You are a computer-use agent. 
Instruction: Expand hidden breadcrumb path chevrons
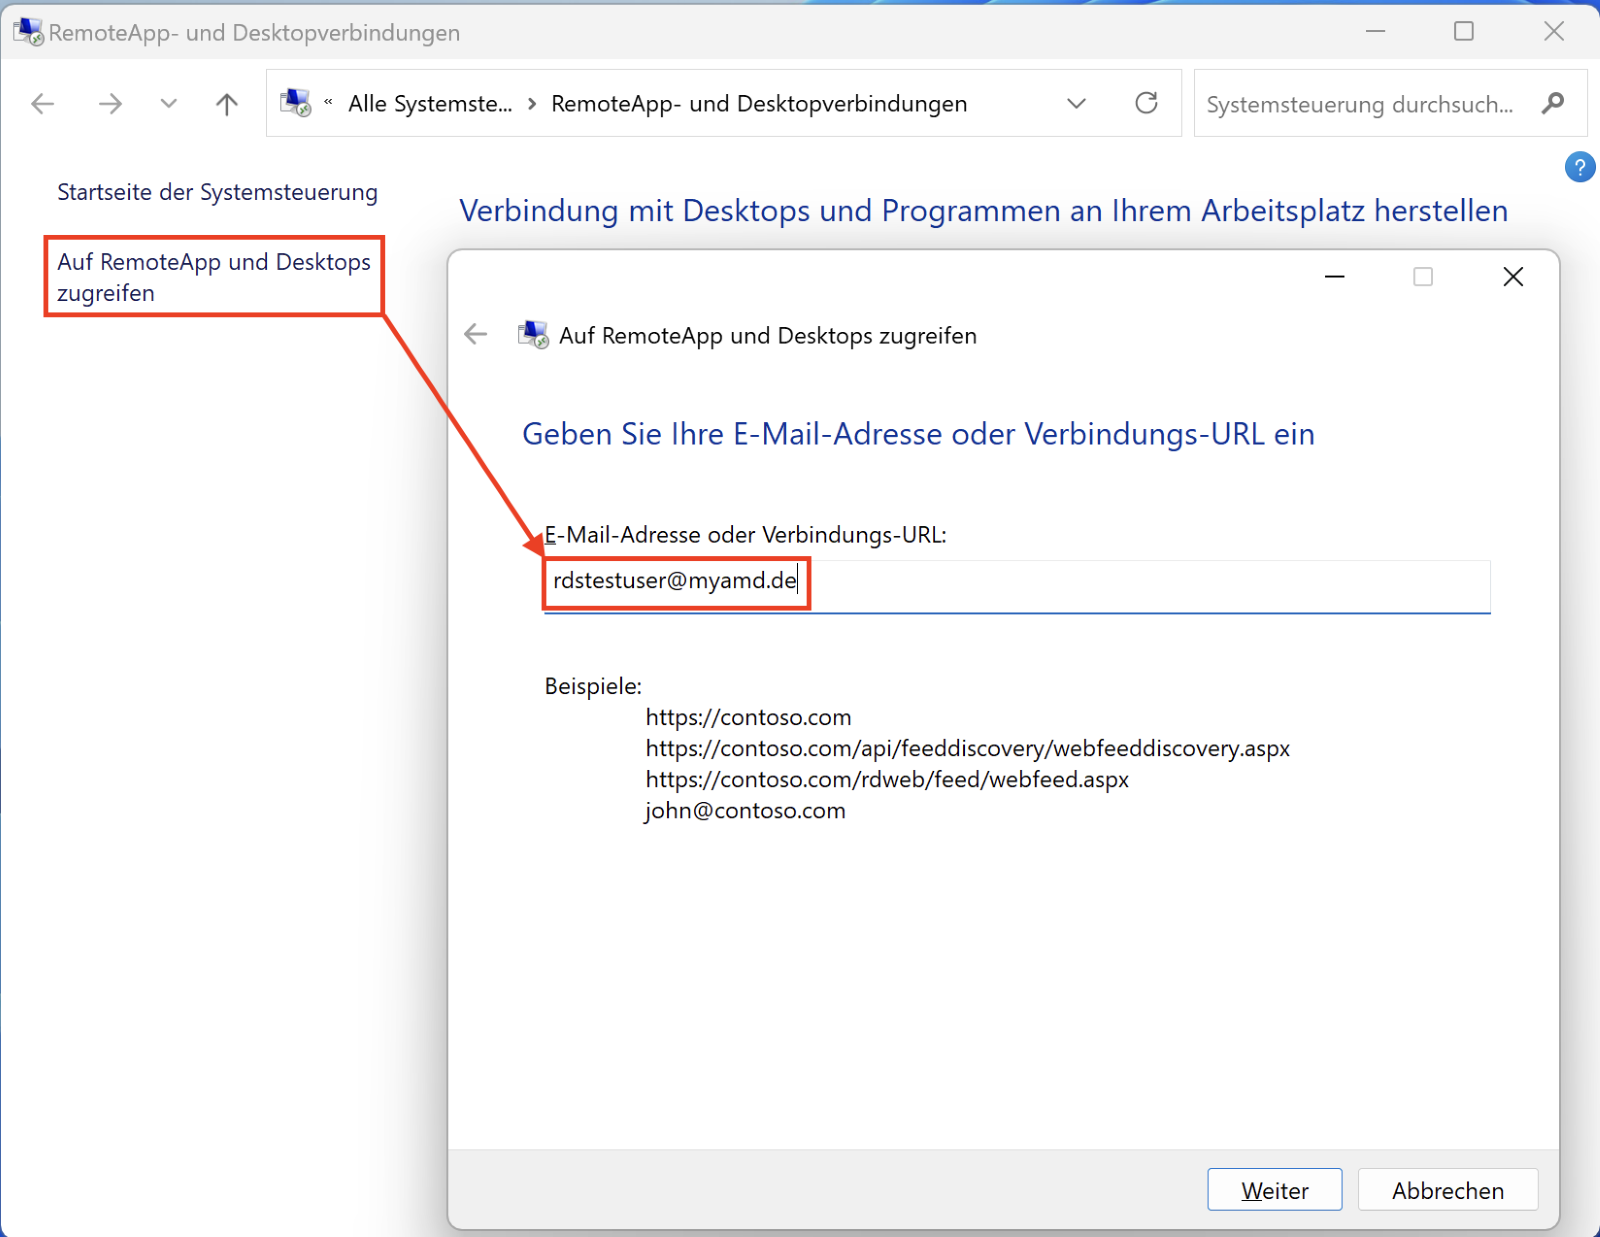328,103
